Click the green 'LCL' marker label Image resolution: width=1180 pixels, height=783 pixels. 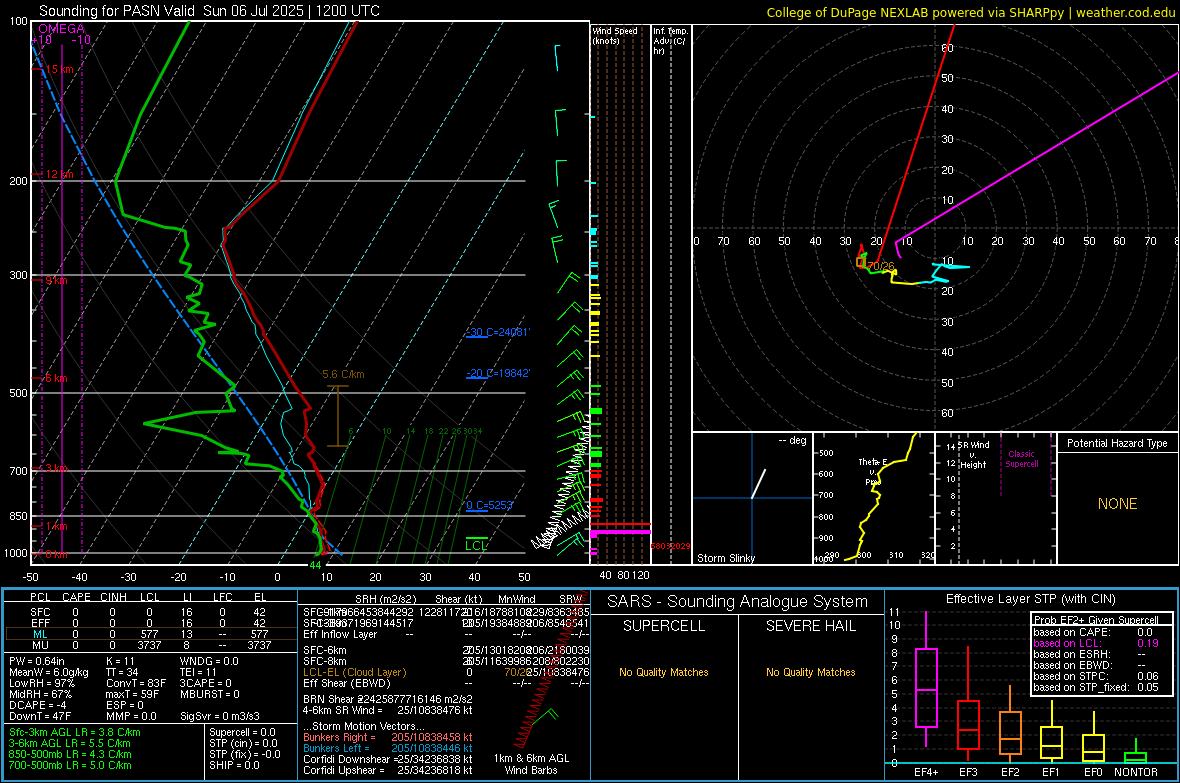click(x=476, y=545)
